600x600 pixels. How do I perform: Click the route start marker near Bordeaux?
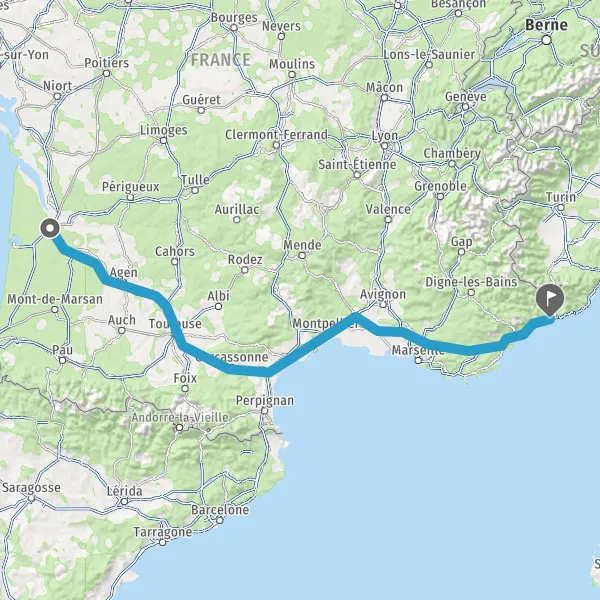50,228
